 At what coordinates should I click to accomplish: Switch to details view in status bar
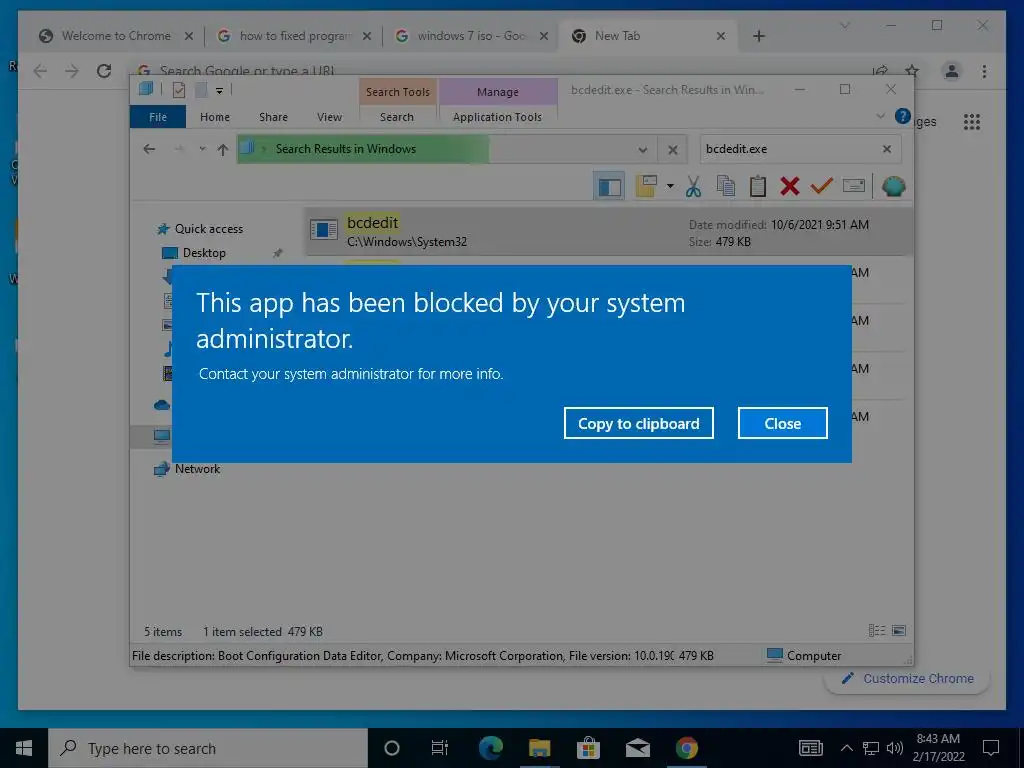[876, 631]
